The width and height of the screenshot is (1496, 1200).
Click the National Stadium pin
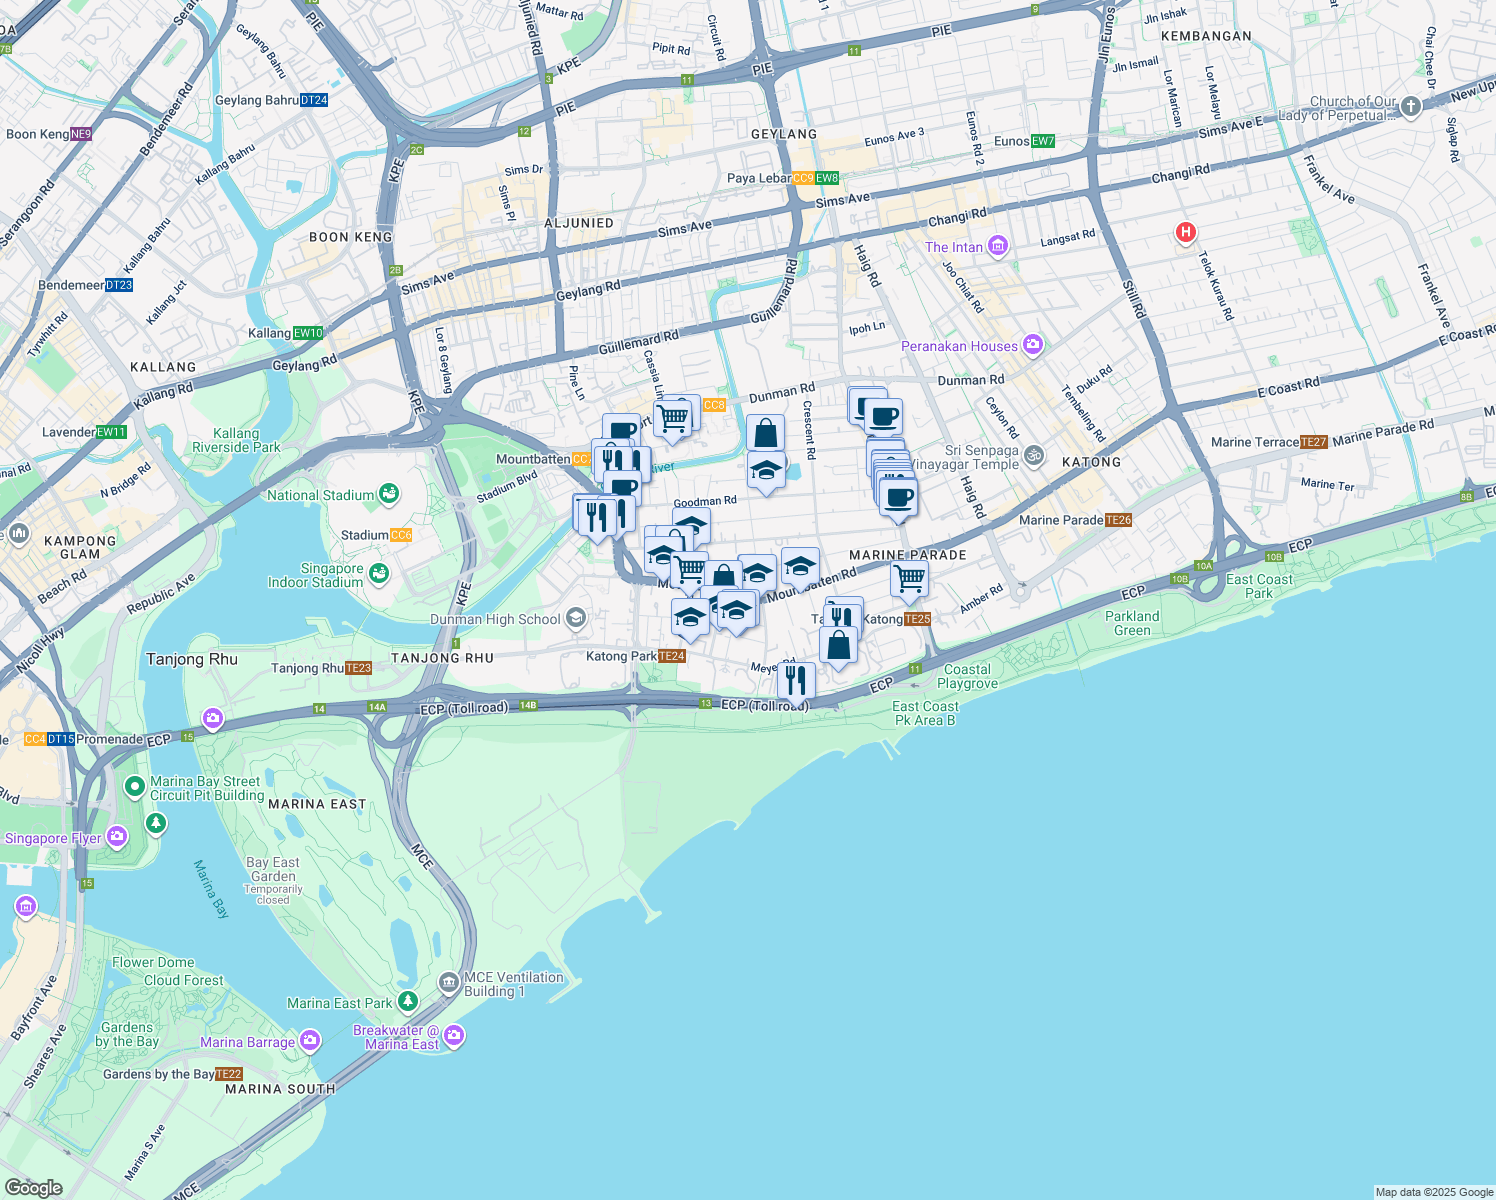click(x=388, y=494)
